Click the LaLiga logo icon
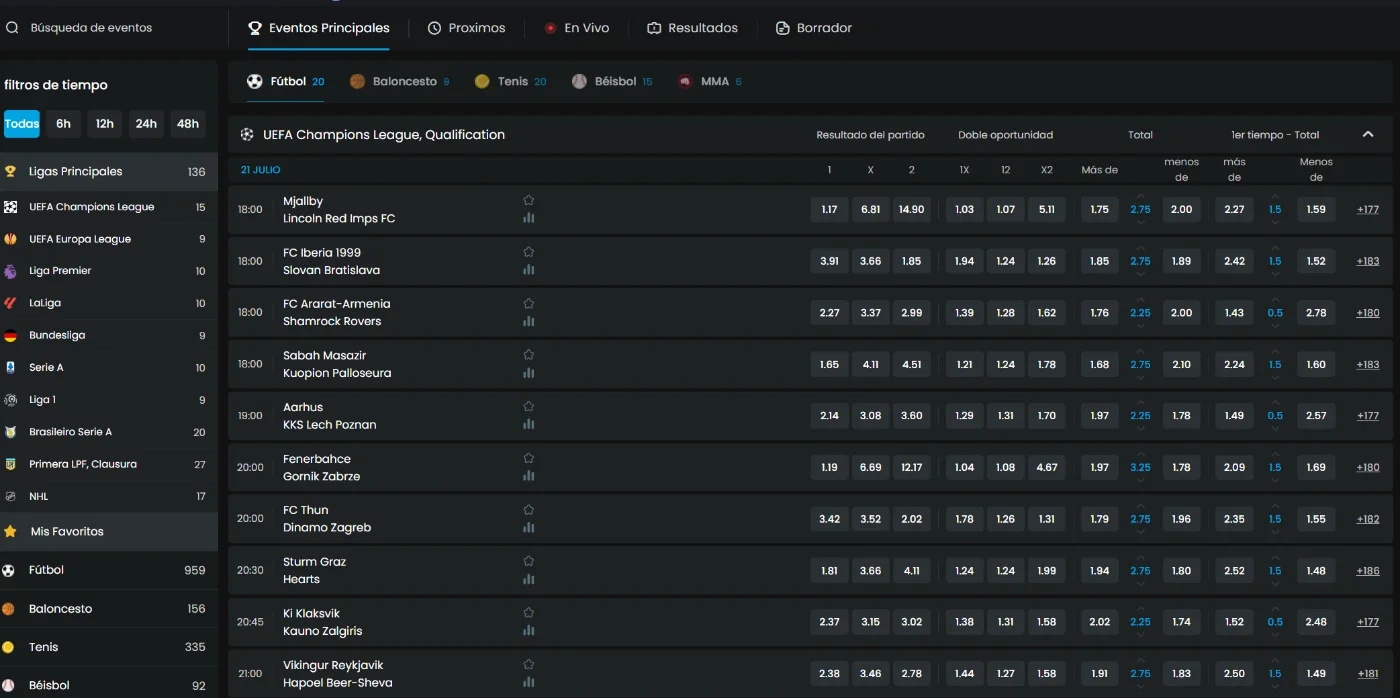1400x698 pixels. click(10, 303)
